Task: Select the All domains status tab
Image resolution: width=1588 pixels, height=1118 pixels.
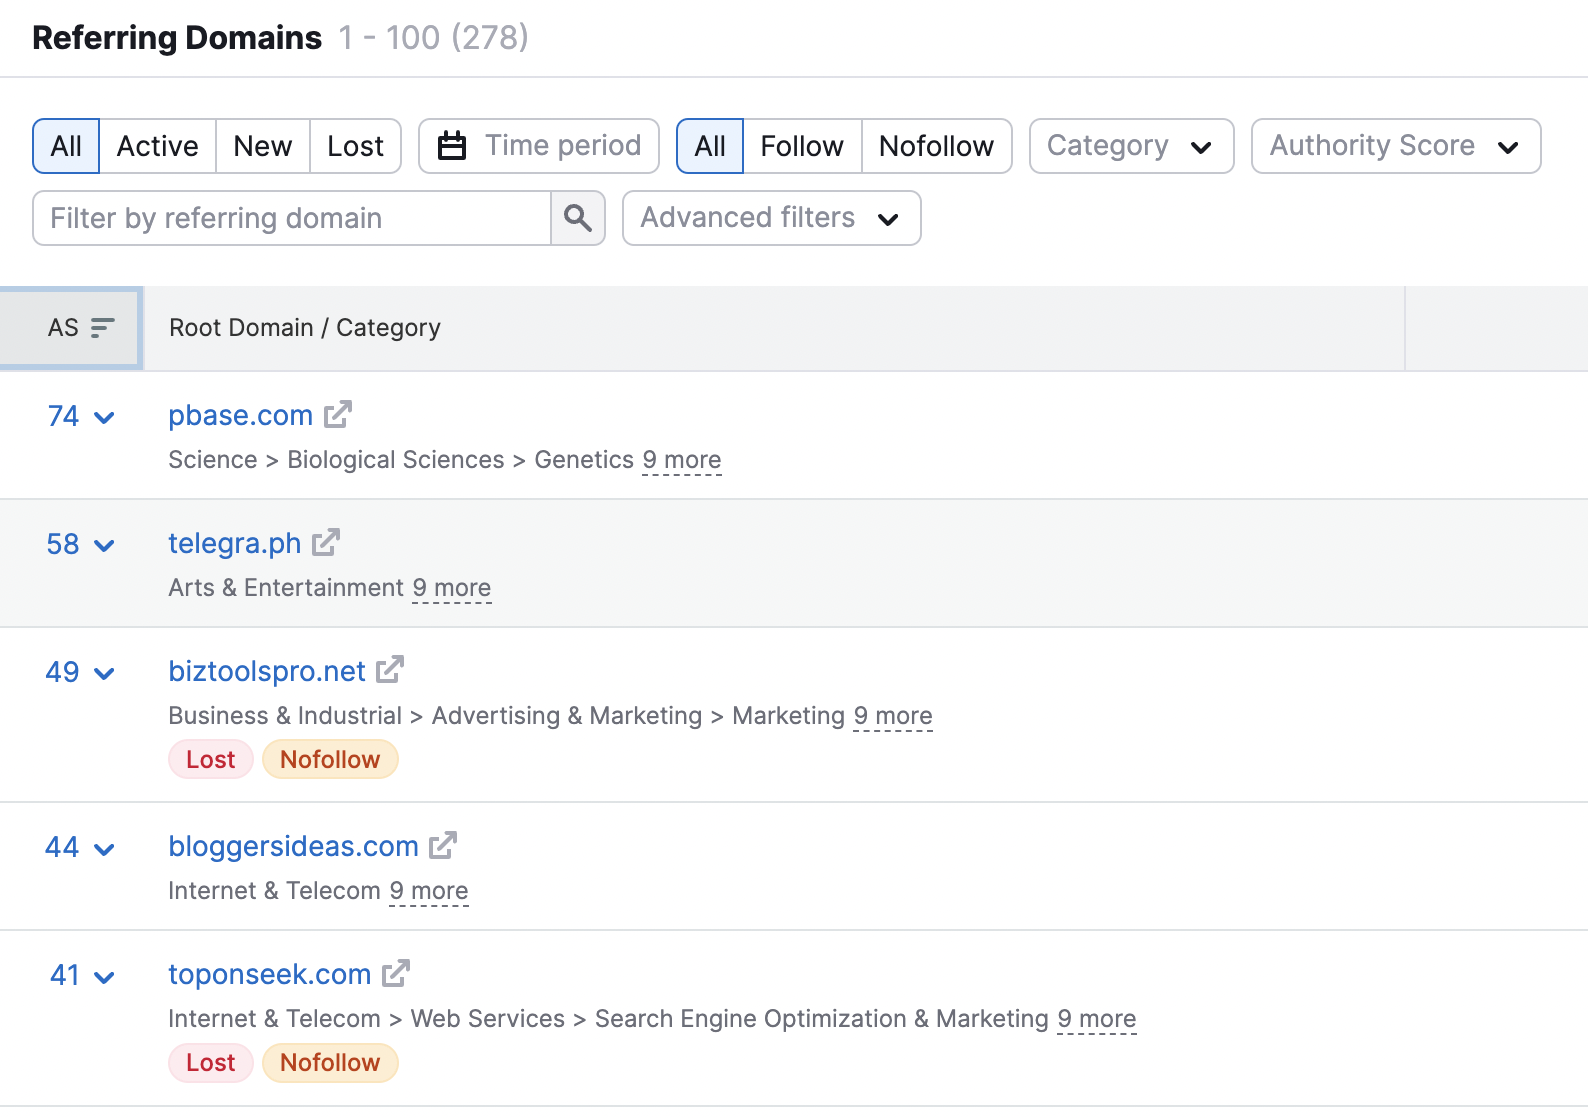Action: point(66,146)
